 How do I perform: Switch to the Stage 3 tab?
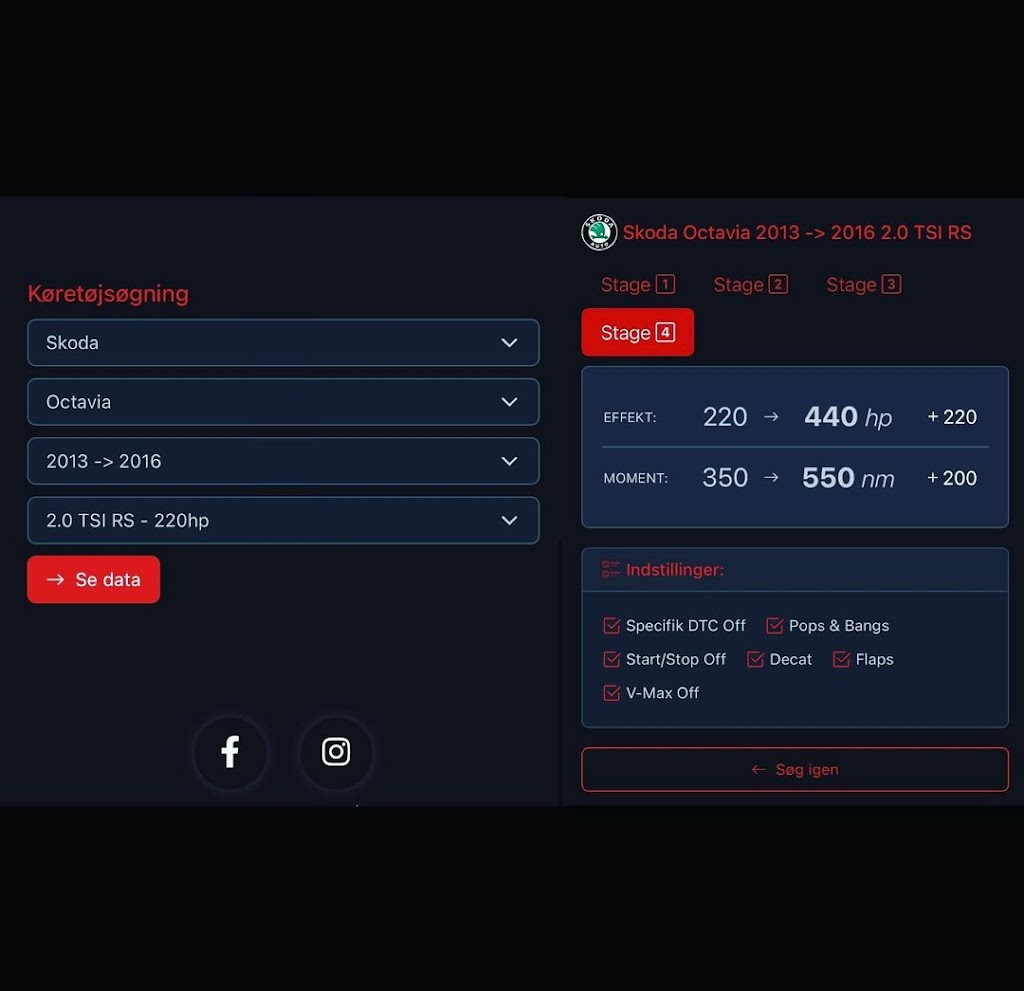pos(863,285)
